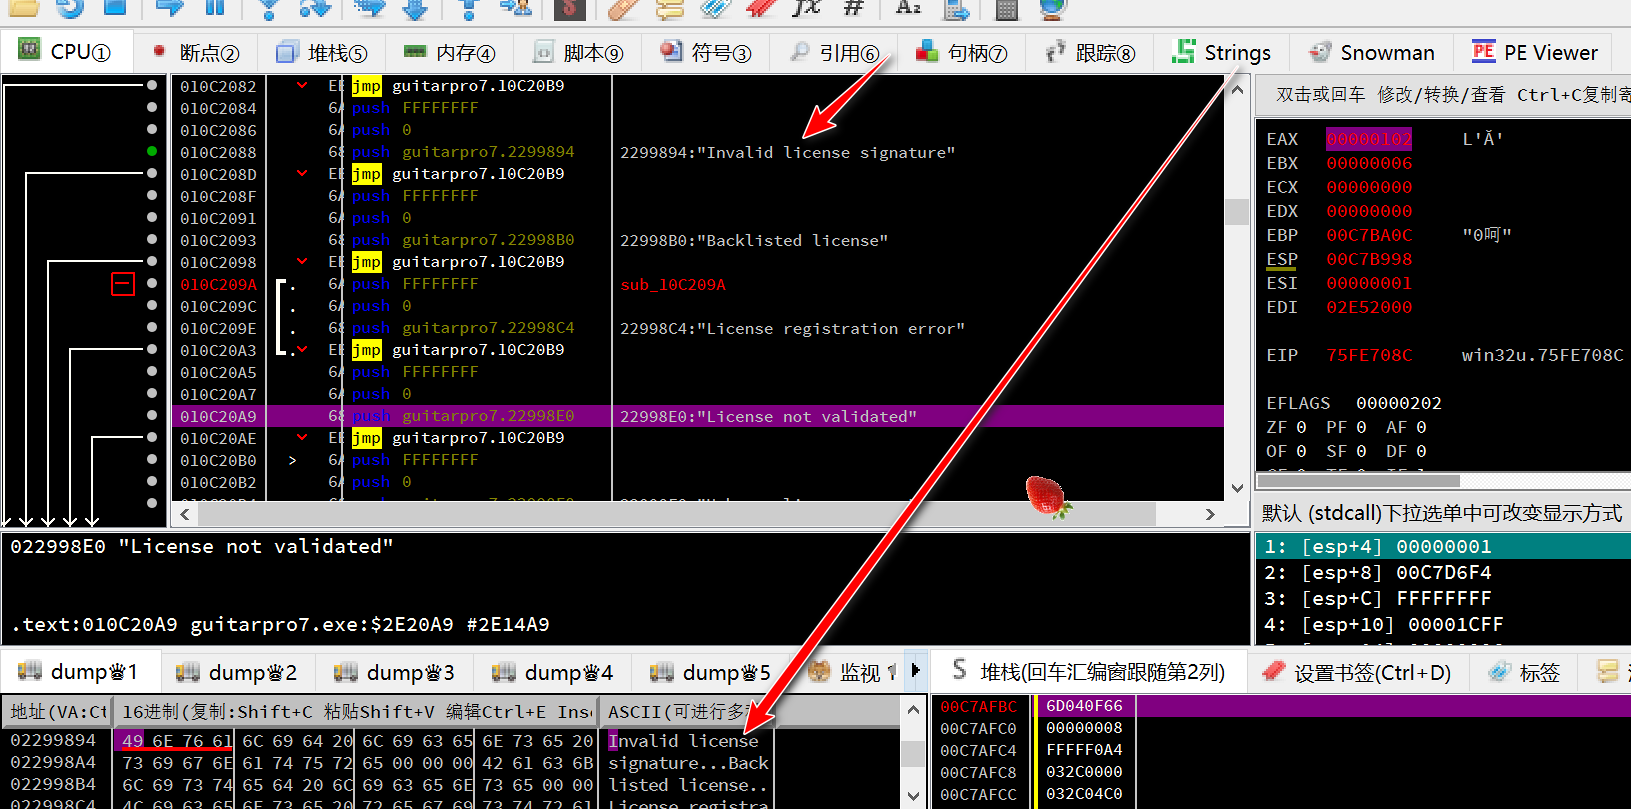This screenshot has width=1631, height=809.
Task: Select EAX register value 00000102
Action: (1369, 139)
